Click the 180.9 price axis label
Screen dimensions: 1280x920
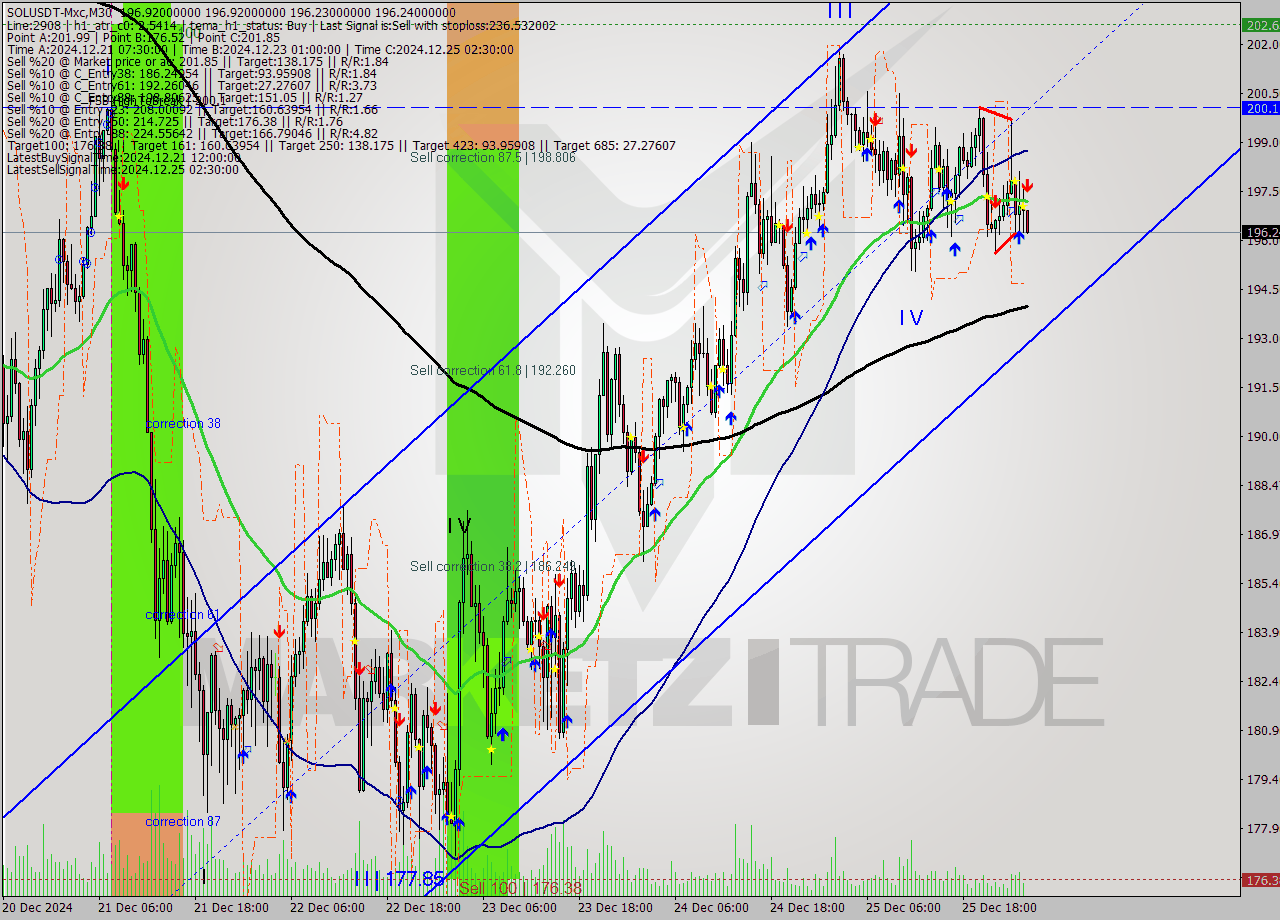click(1262, 730)
